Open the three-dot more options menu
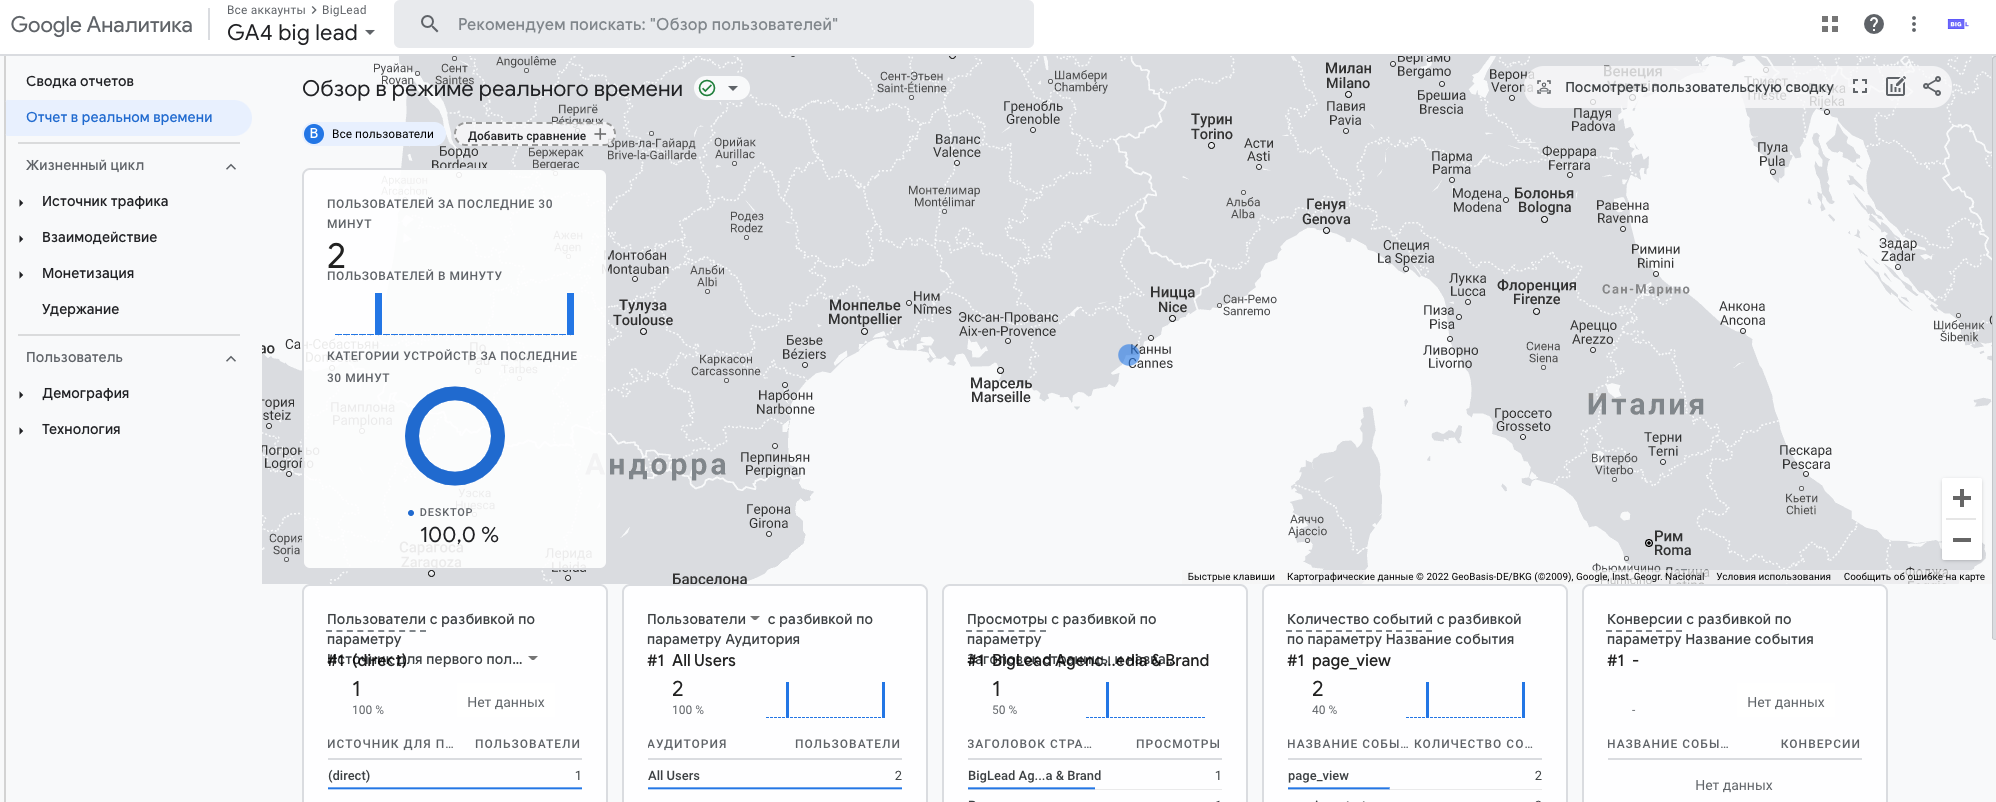The width and height of the screenshot is (1996, 802). 1914,24
